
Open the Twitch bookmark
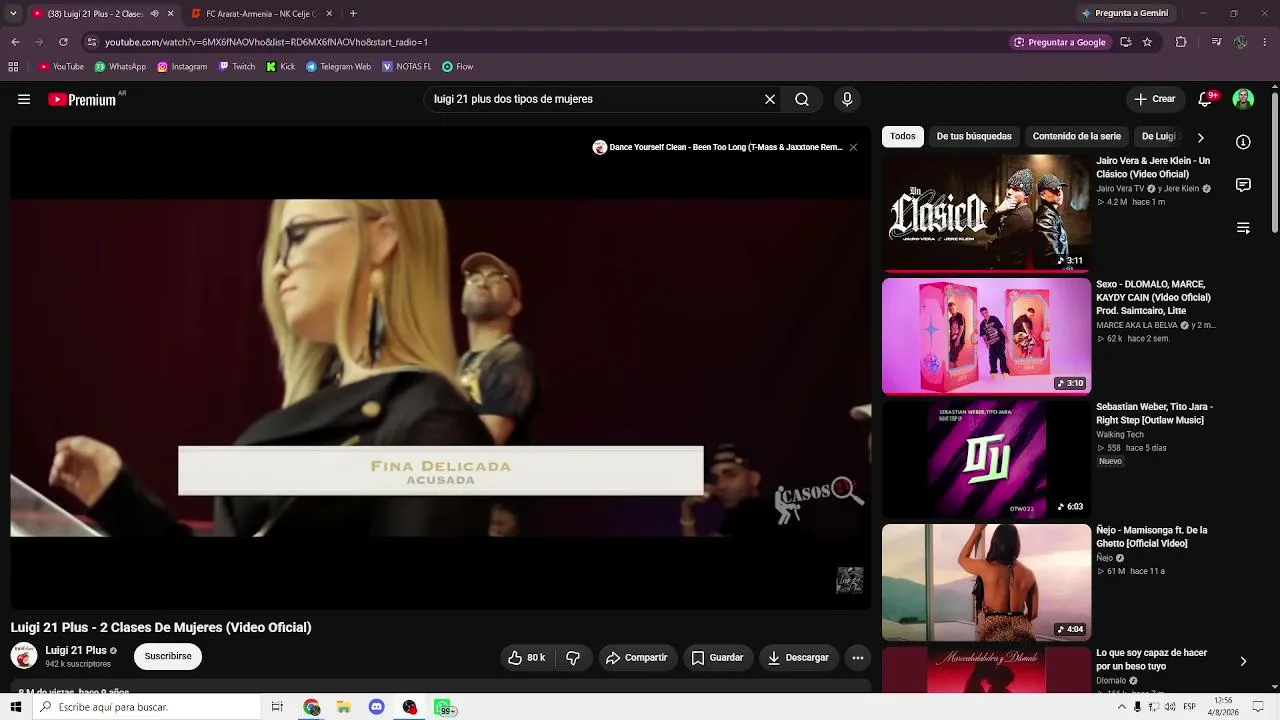tap(237, 67)
